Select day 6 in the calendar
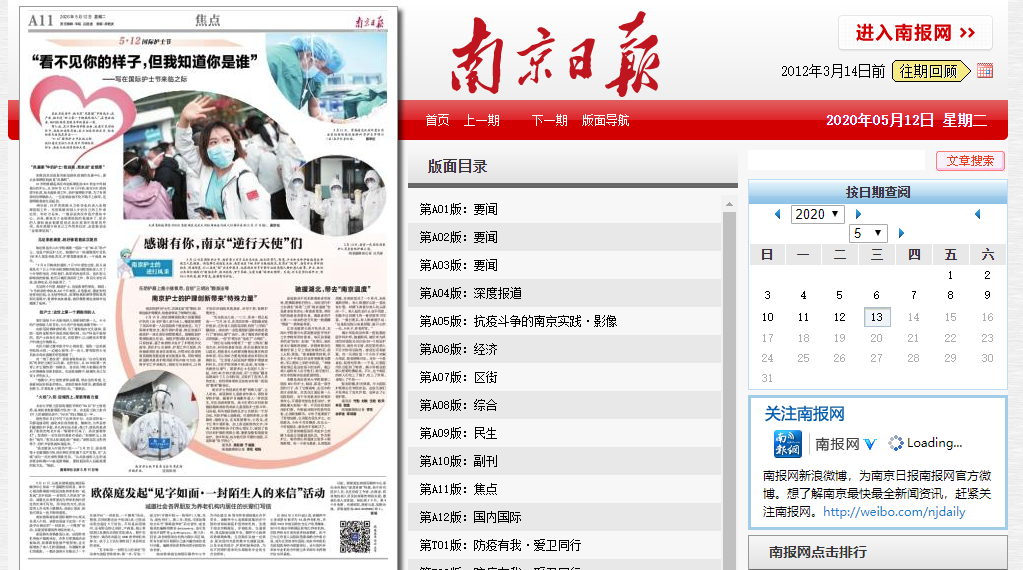The image size is (1023, 570). coord(876,295)
